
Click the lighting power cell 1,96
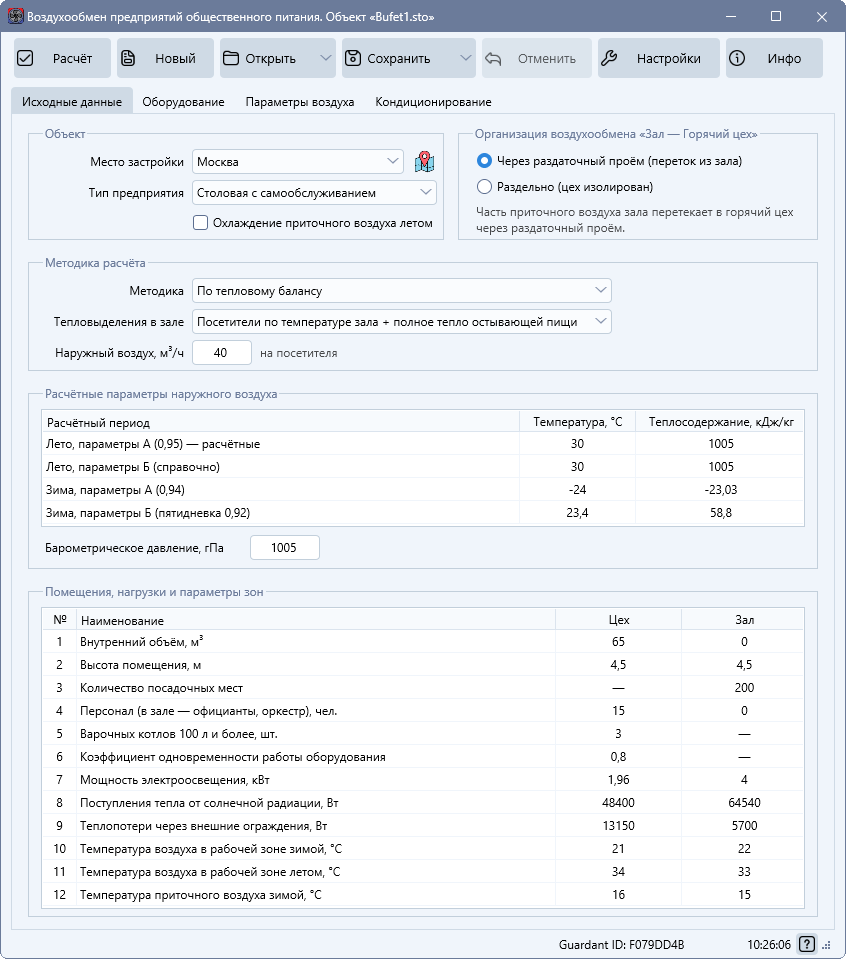(x=618, y=780)
